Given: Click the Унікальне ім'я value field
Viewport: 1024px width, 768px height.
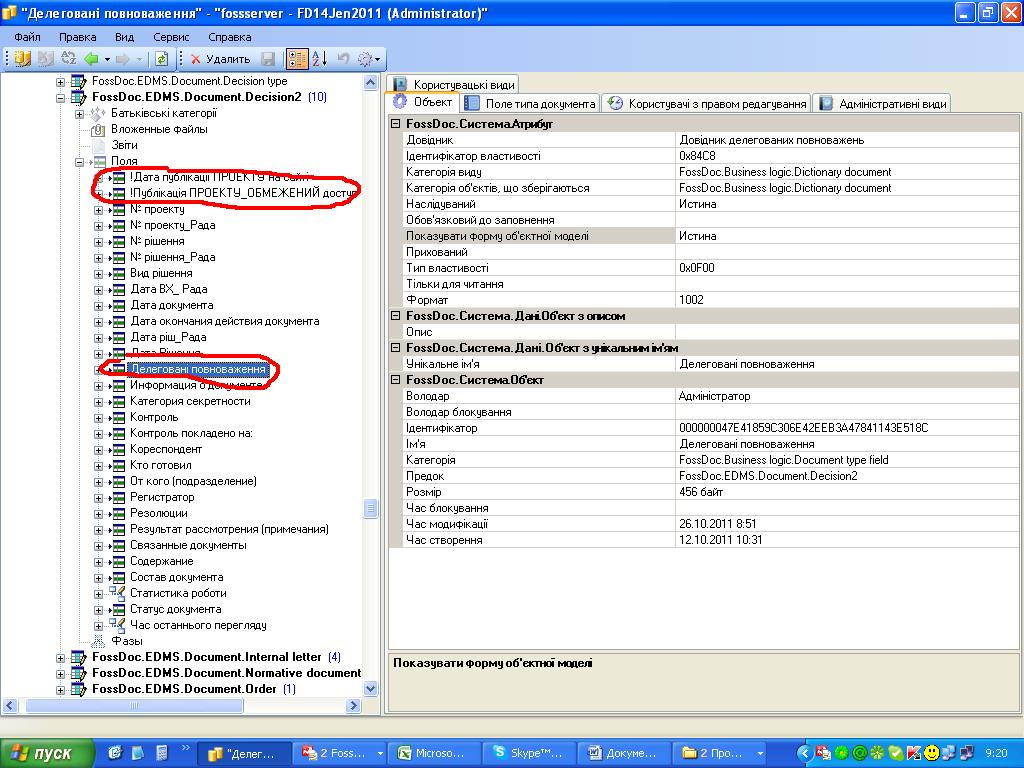Looking at the screenshot, I should coord(847,364).
